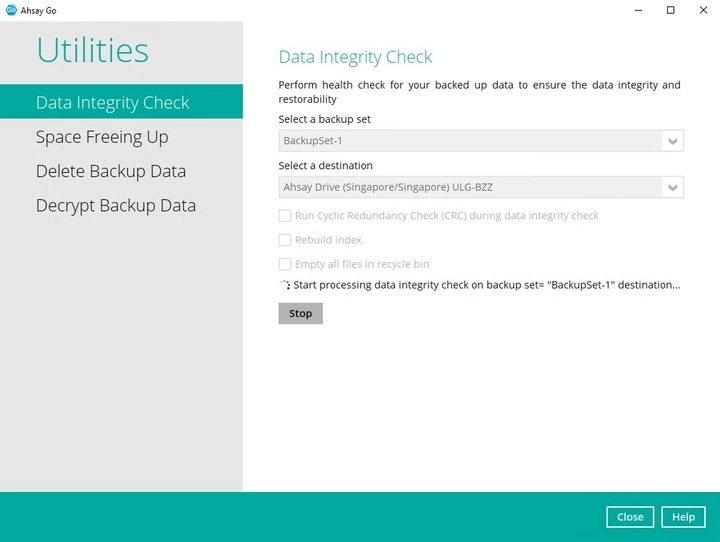Open Delete Backup Data section

[111, 171]
